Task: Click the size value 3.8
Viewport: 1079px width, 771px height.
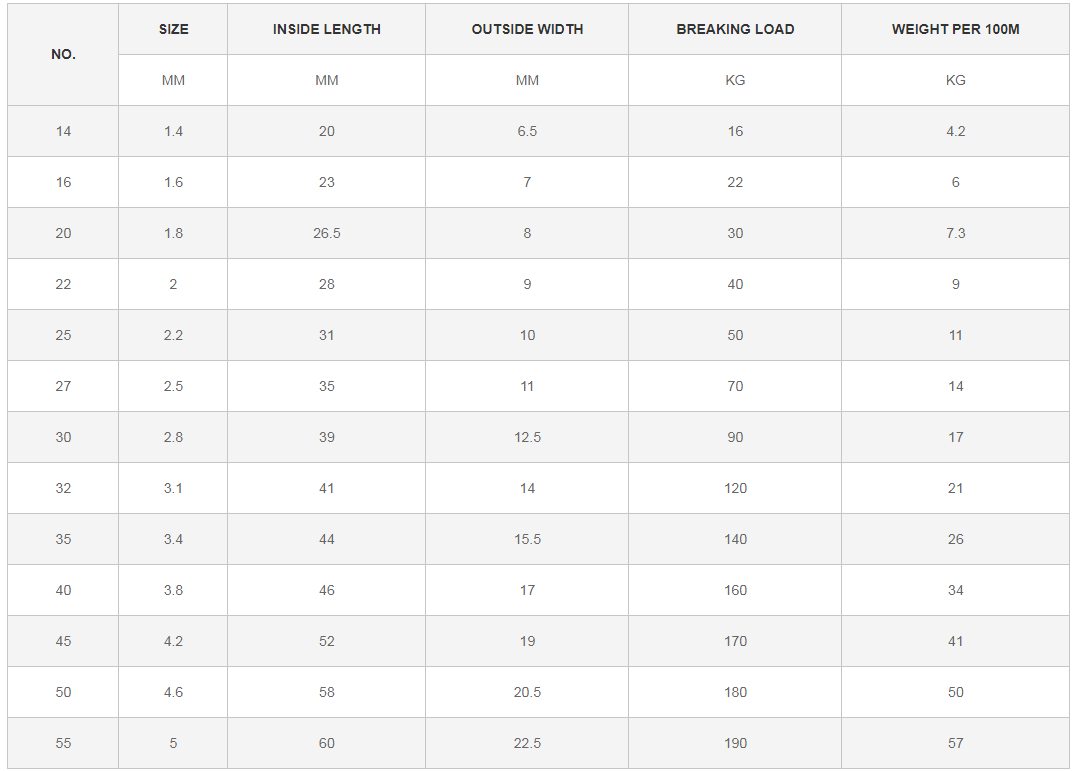Action: (x=173, y=590)
